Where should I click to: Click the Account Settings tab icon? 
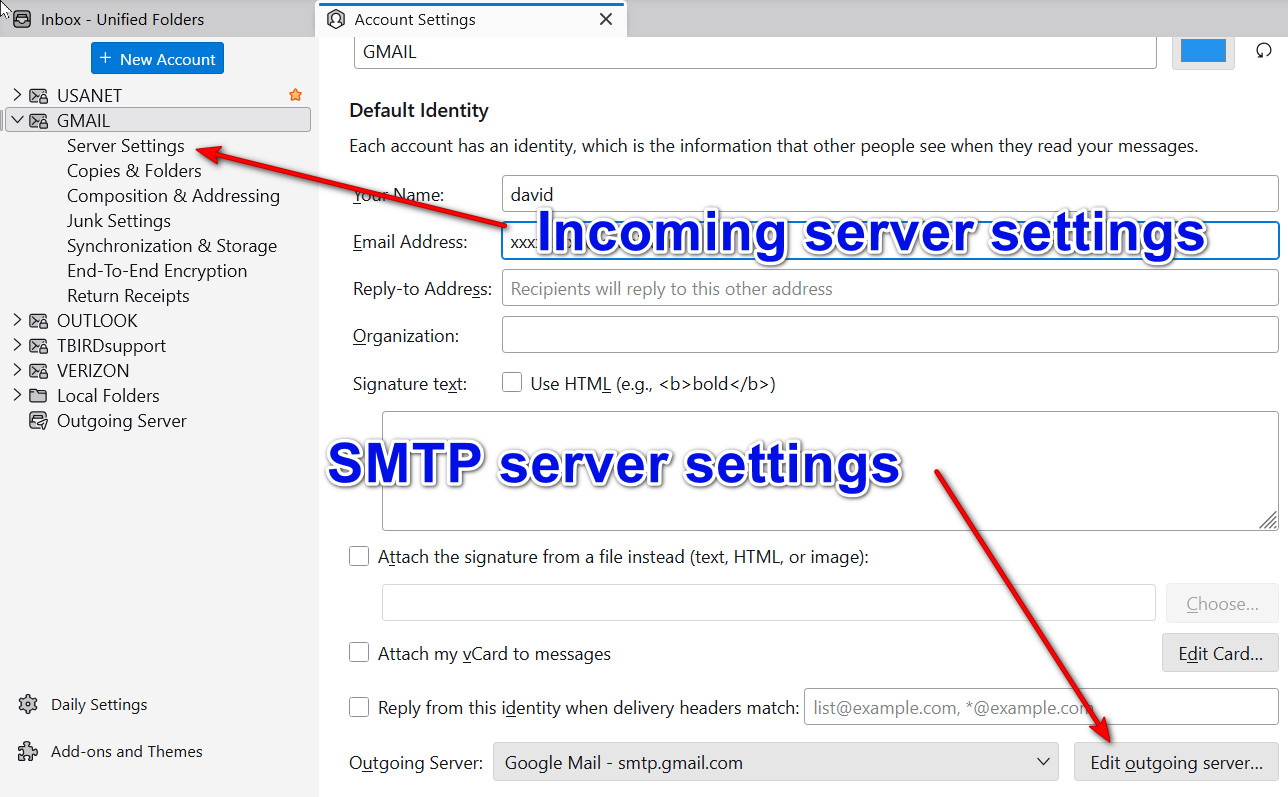click(336, 19)
